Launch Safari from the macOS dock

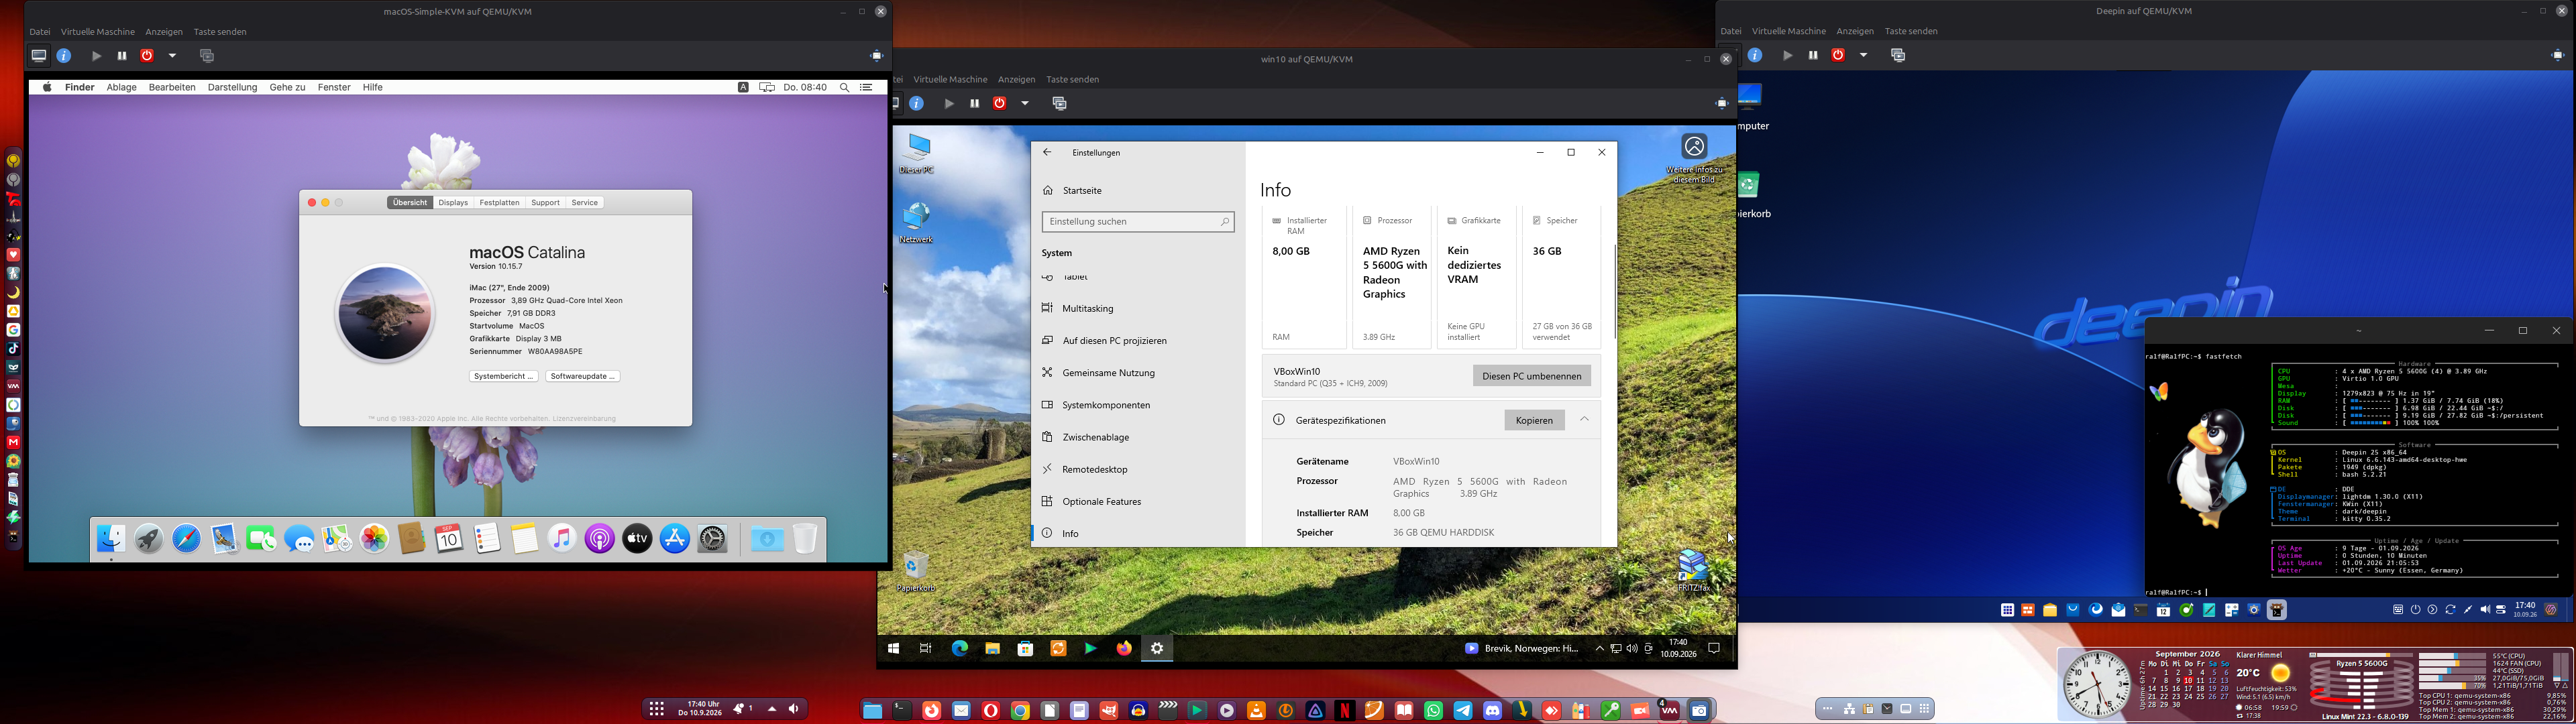tap(186, 540)
